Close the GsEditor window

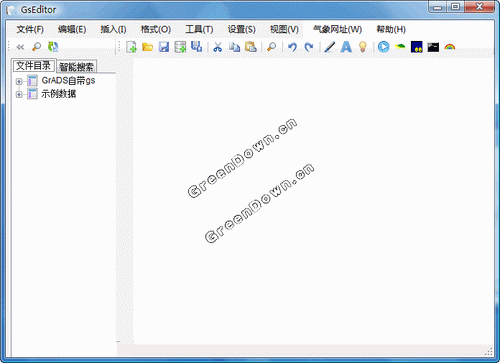pos(479,7)
